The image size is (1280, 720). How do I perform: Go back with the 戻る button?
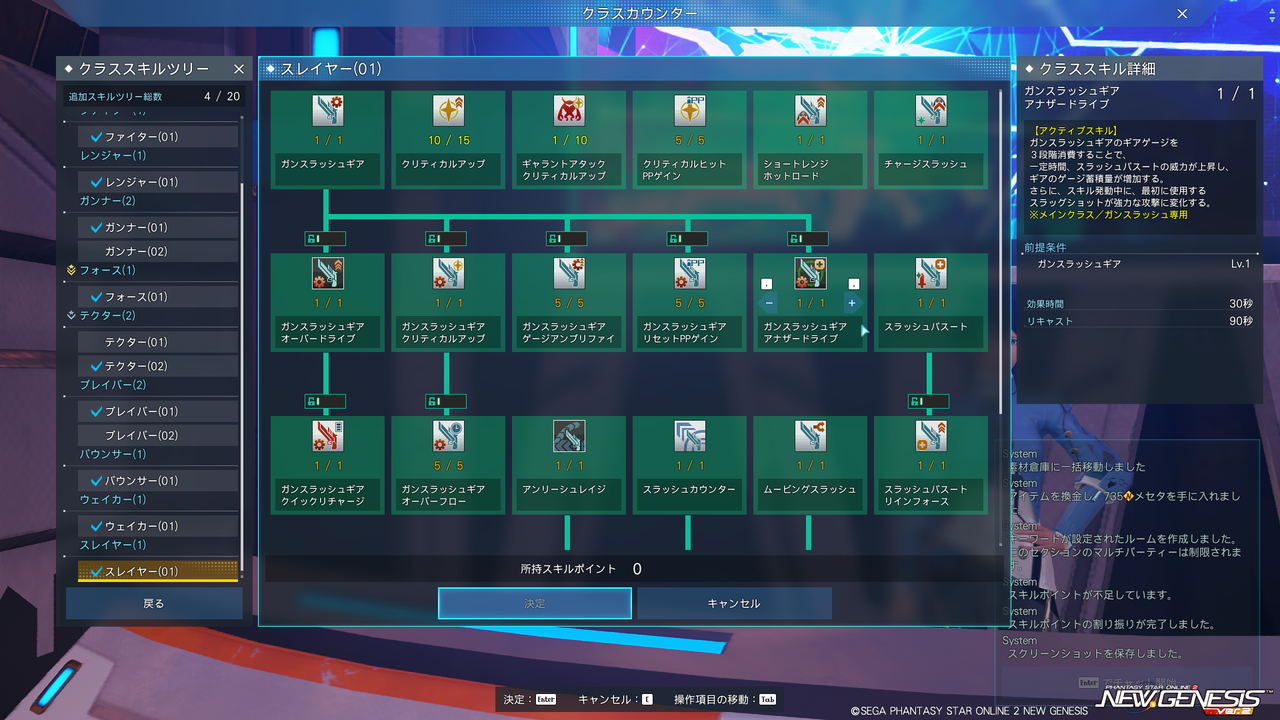154,604
